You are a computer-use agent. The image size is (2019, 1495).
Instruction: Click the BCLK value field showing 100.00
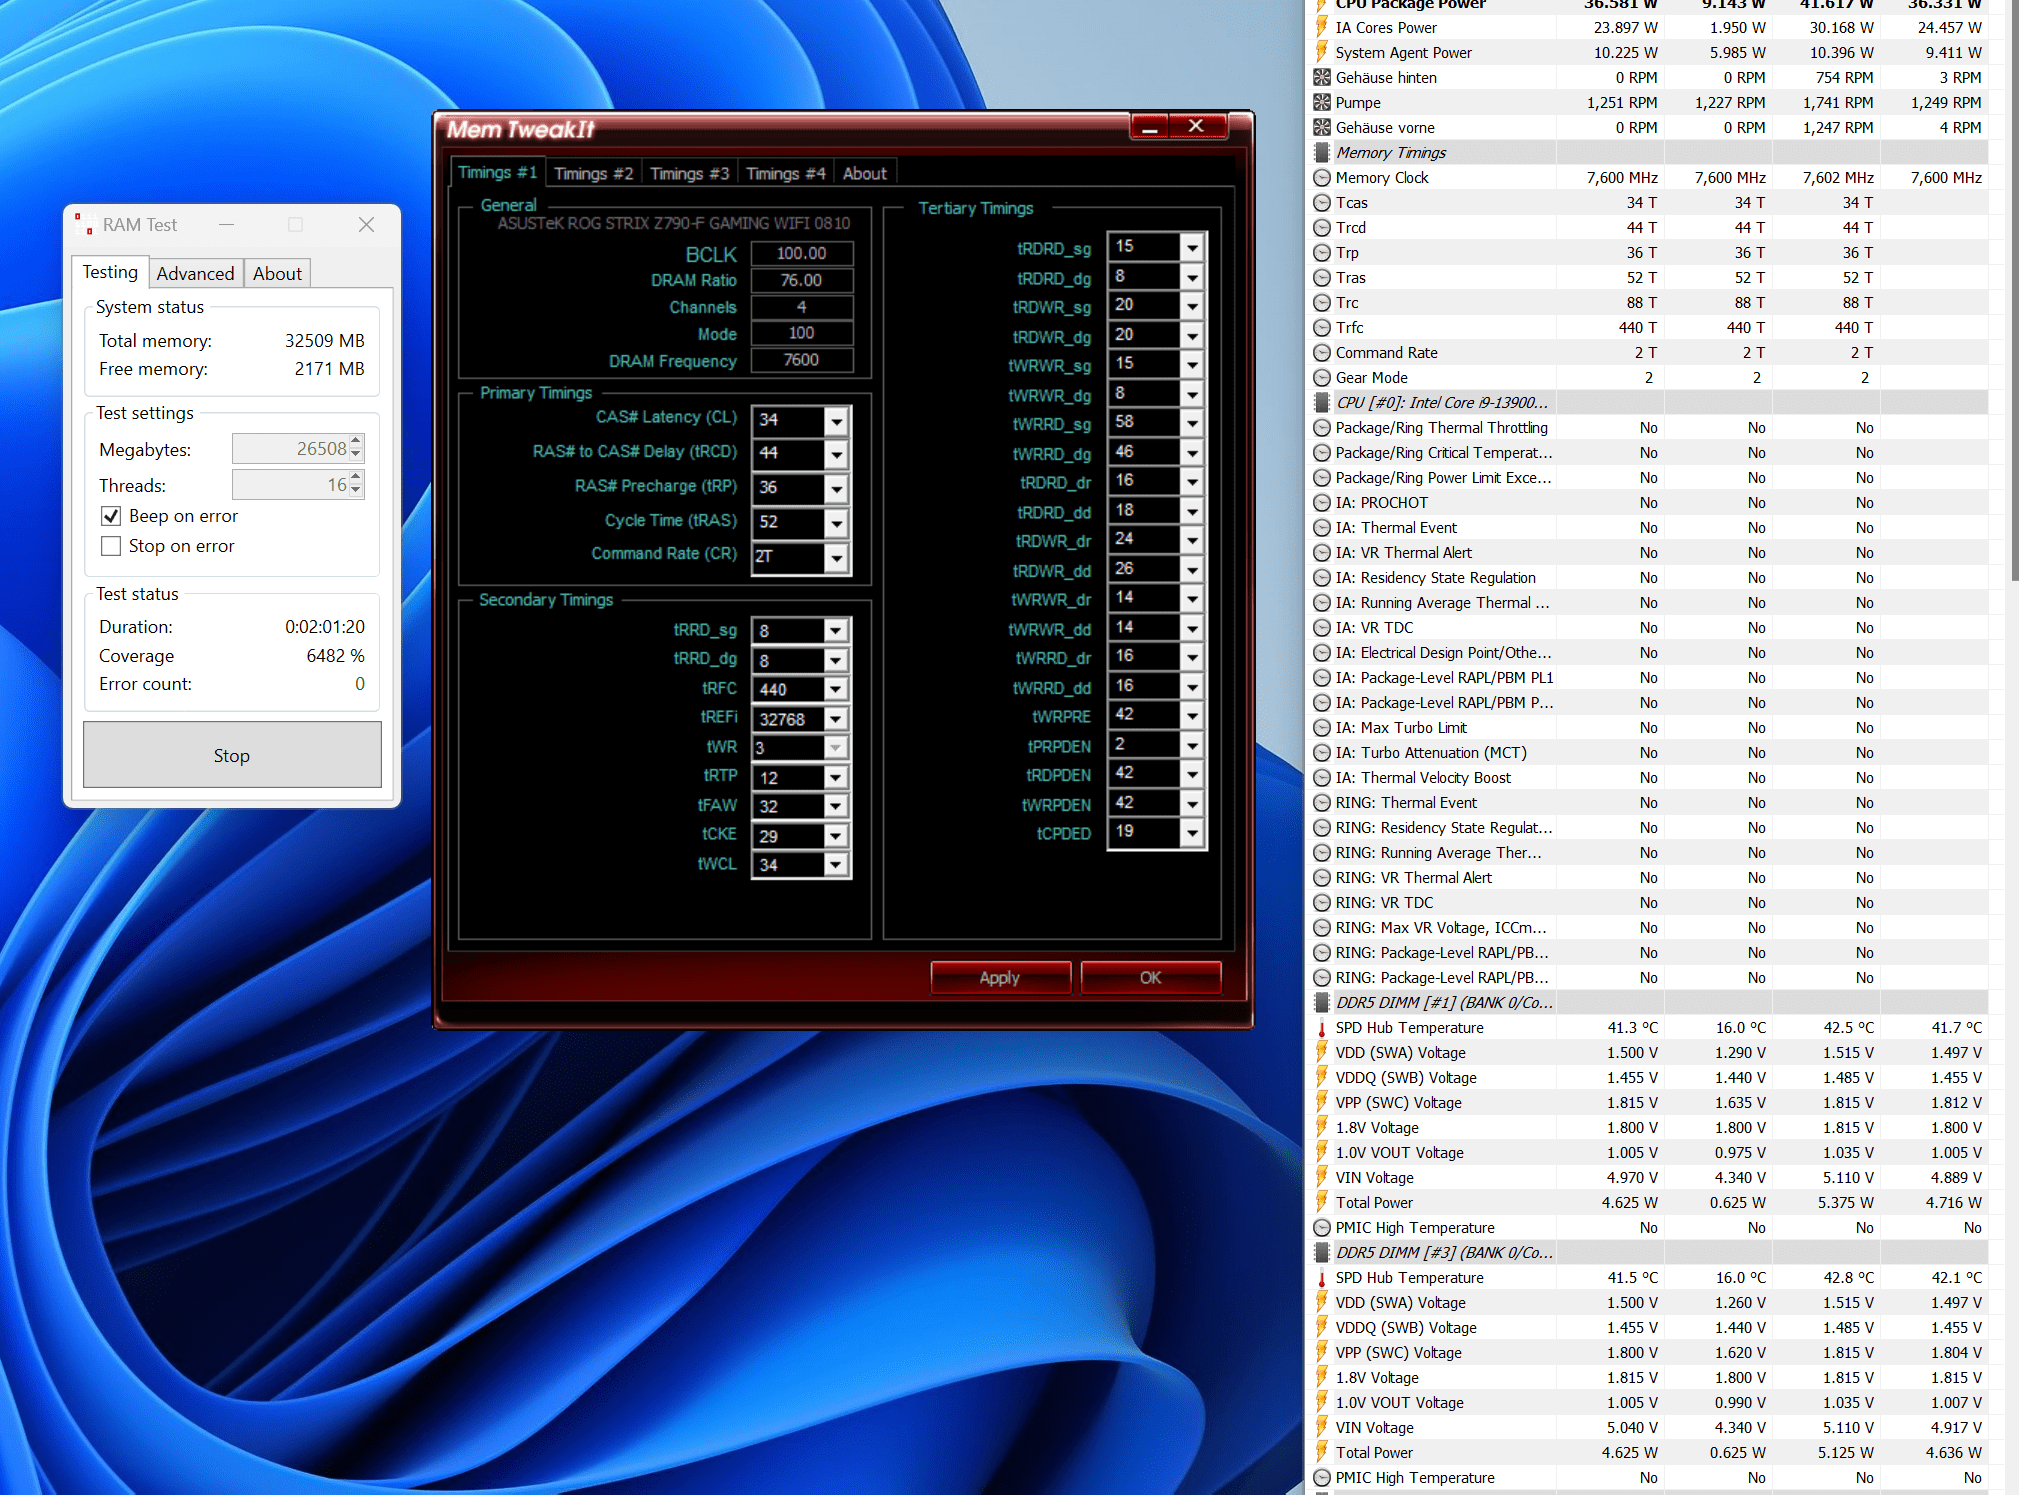tap(802, 254)
